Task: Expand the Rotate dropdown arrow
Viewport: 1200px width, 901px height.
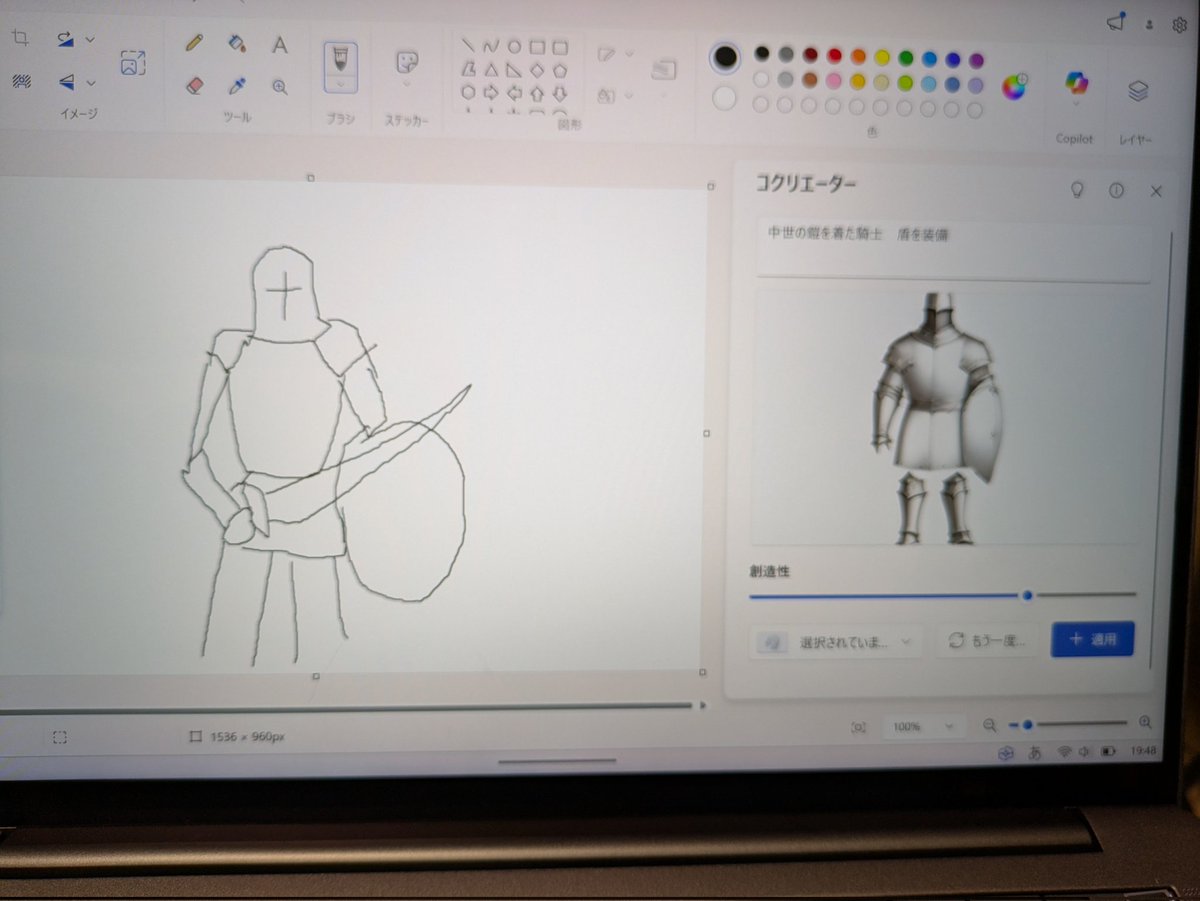Action: tap(91, 40)
